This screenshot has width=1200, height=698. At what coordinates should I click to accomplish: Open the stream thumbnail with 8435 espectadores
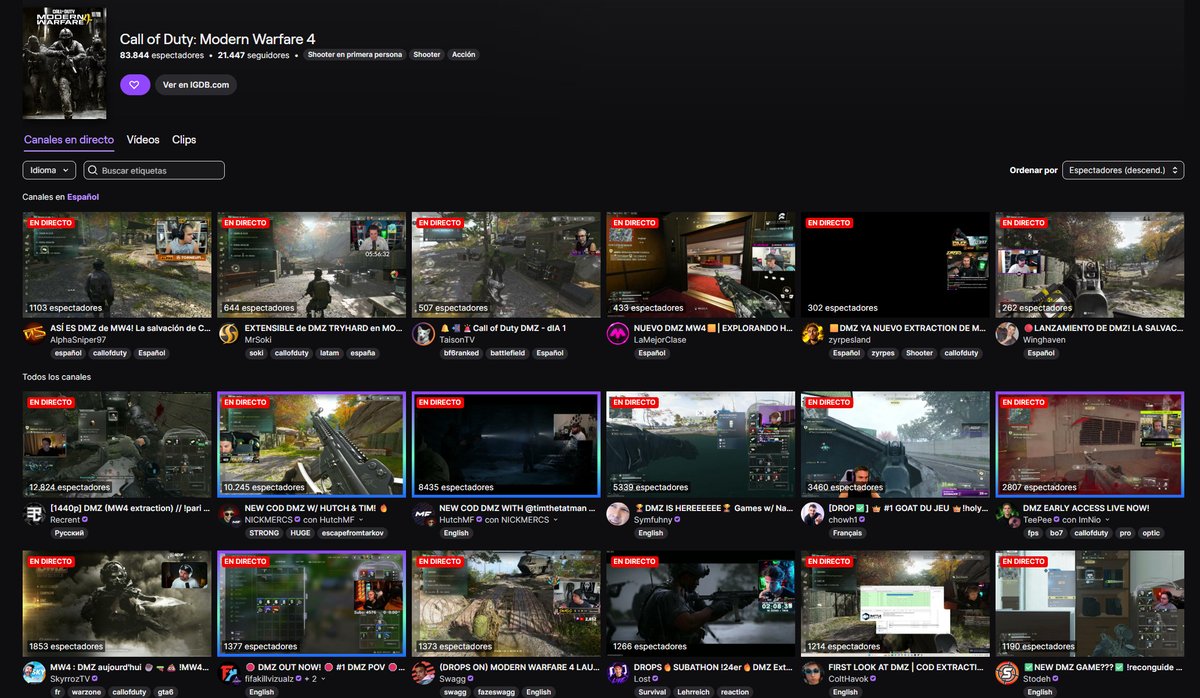click(506, 444)
